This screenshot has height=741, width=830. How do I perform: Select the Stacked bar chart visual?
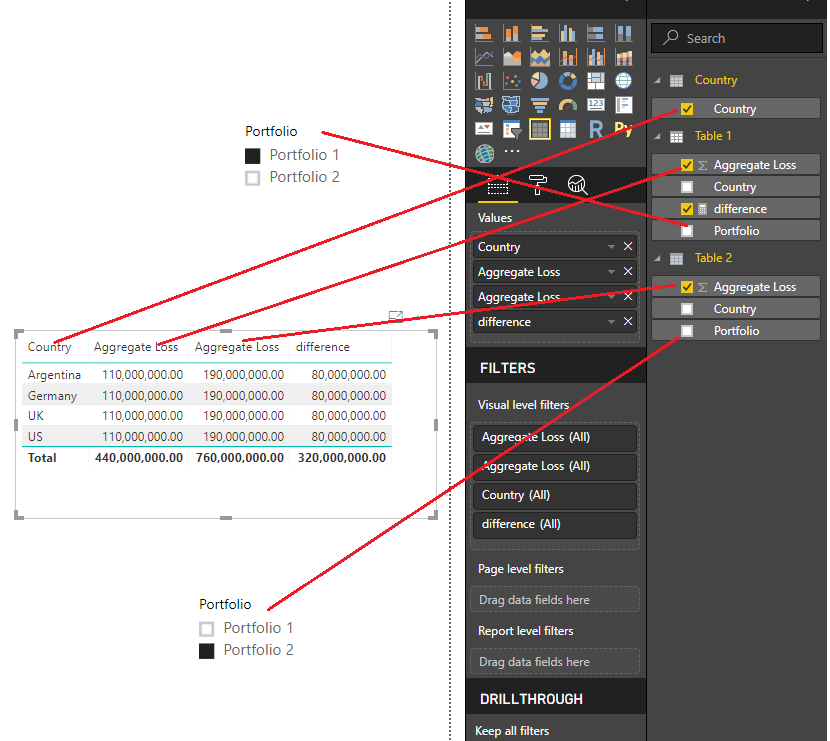(483, 33)
